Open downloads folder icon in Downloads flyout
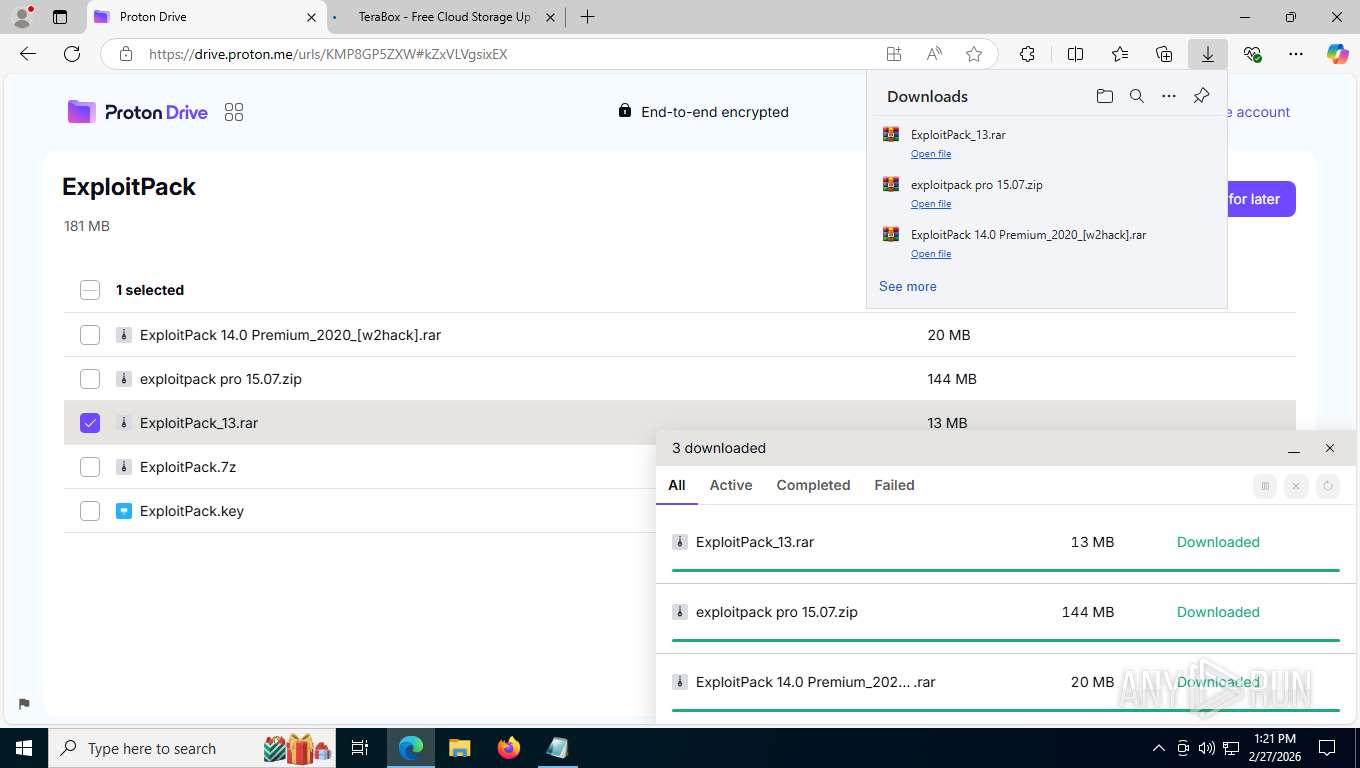 click(1104, 96)
